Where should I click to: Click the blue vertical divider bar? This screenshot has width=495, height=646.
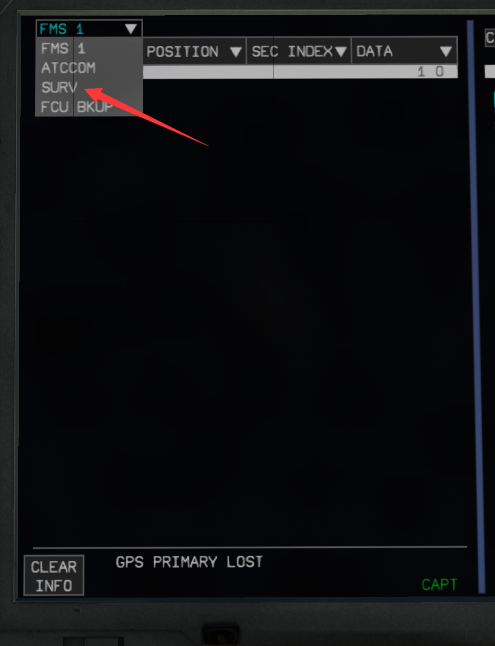click(x=476, y=307)
